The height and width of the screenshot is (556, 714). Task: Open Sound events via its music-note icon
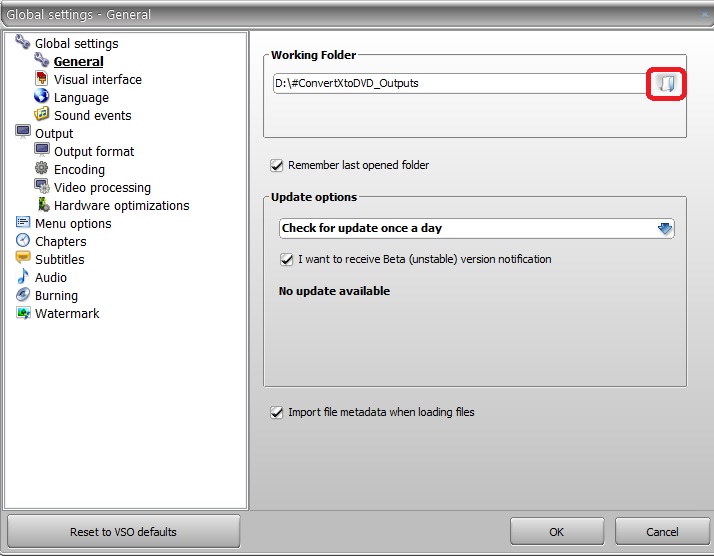41,114
